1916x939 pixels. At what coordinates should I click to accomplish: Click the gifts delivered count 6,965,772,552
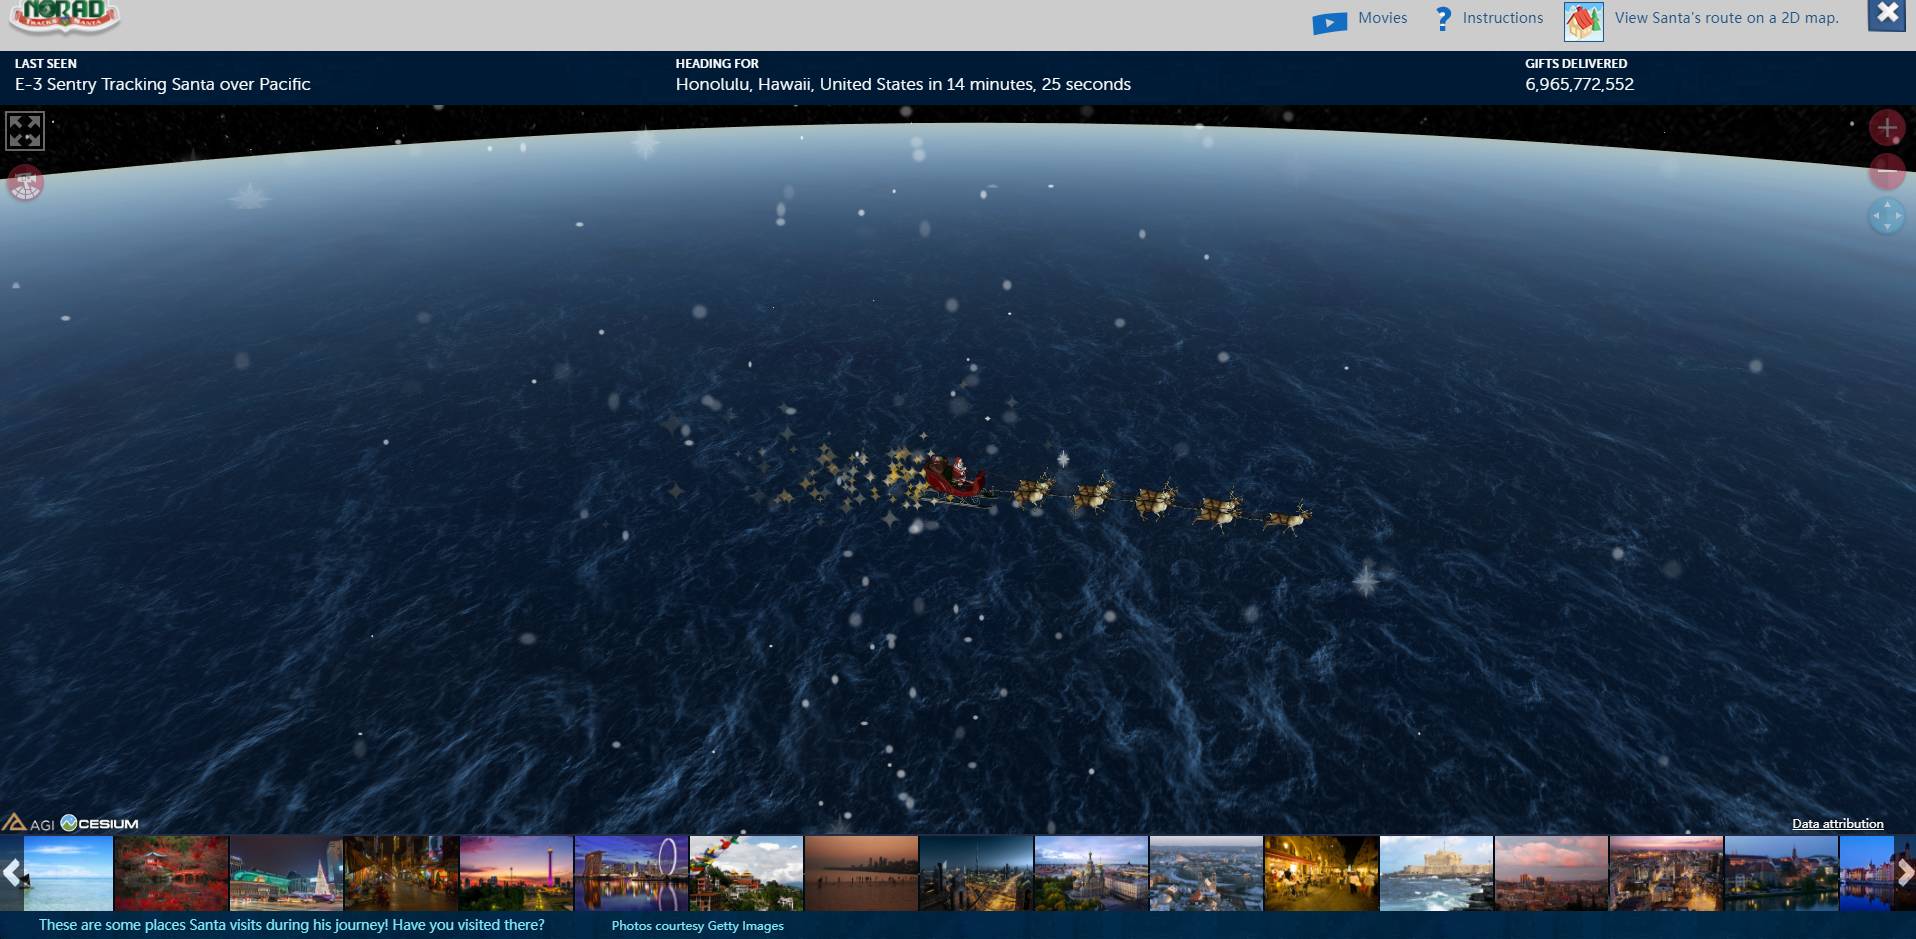tap(1579, 84)
